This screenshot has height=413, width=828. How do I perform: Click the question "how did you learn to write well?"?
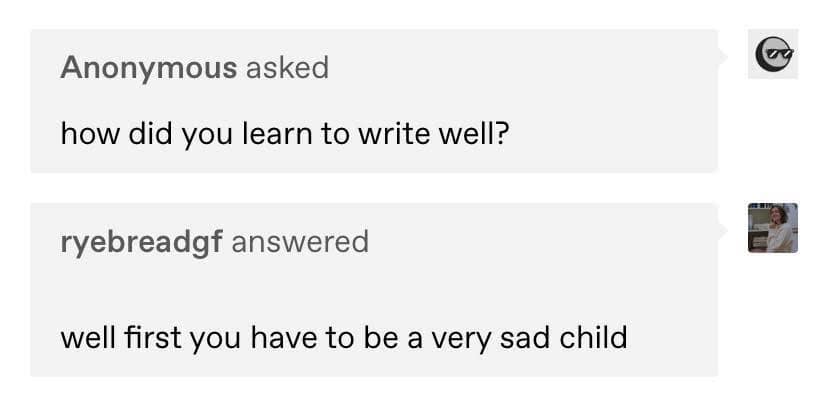285,133
